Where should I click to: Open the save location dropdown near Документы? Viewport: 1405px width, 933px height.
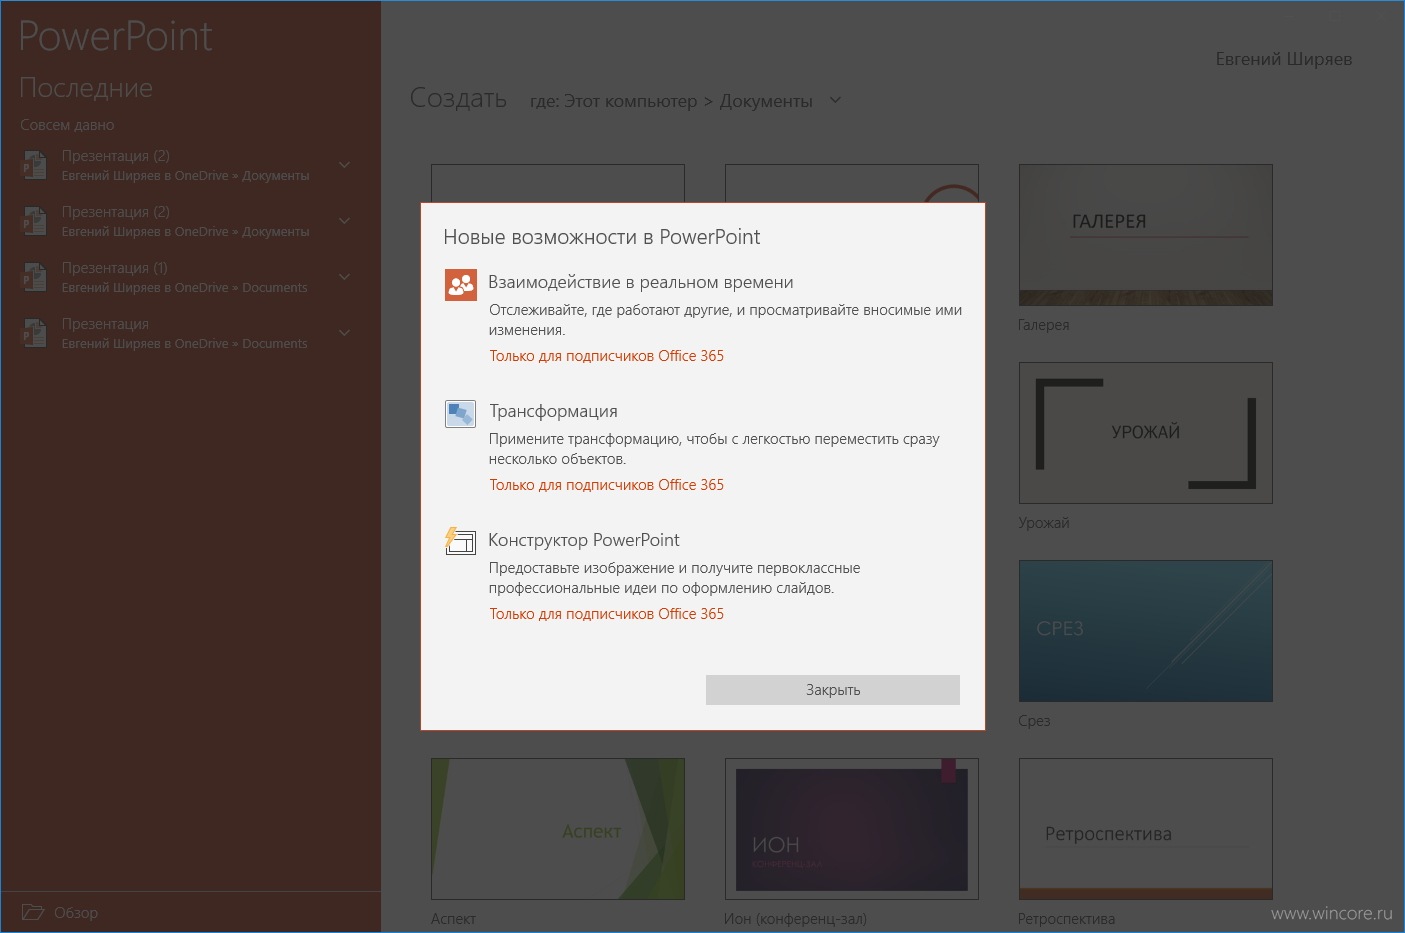point(836,101)
